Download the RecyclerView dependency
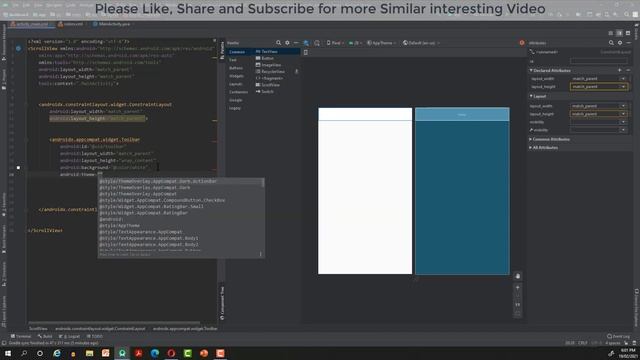640x360 pixels. (297, 71)
